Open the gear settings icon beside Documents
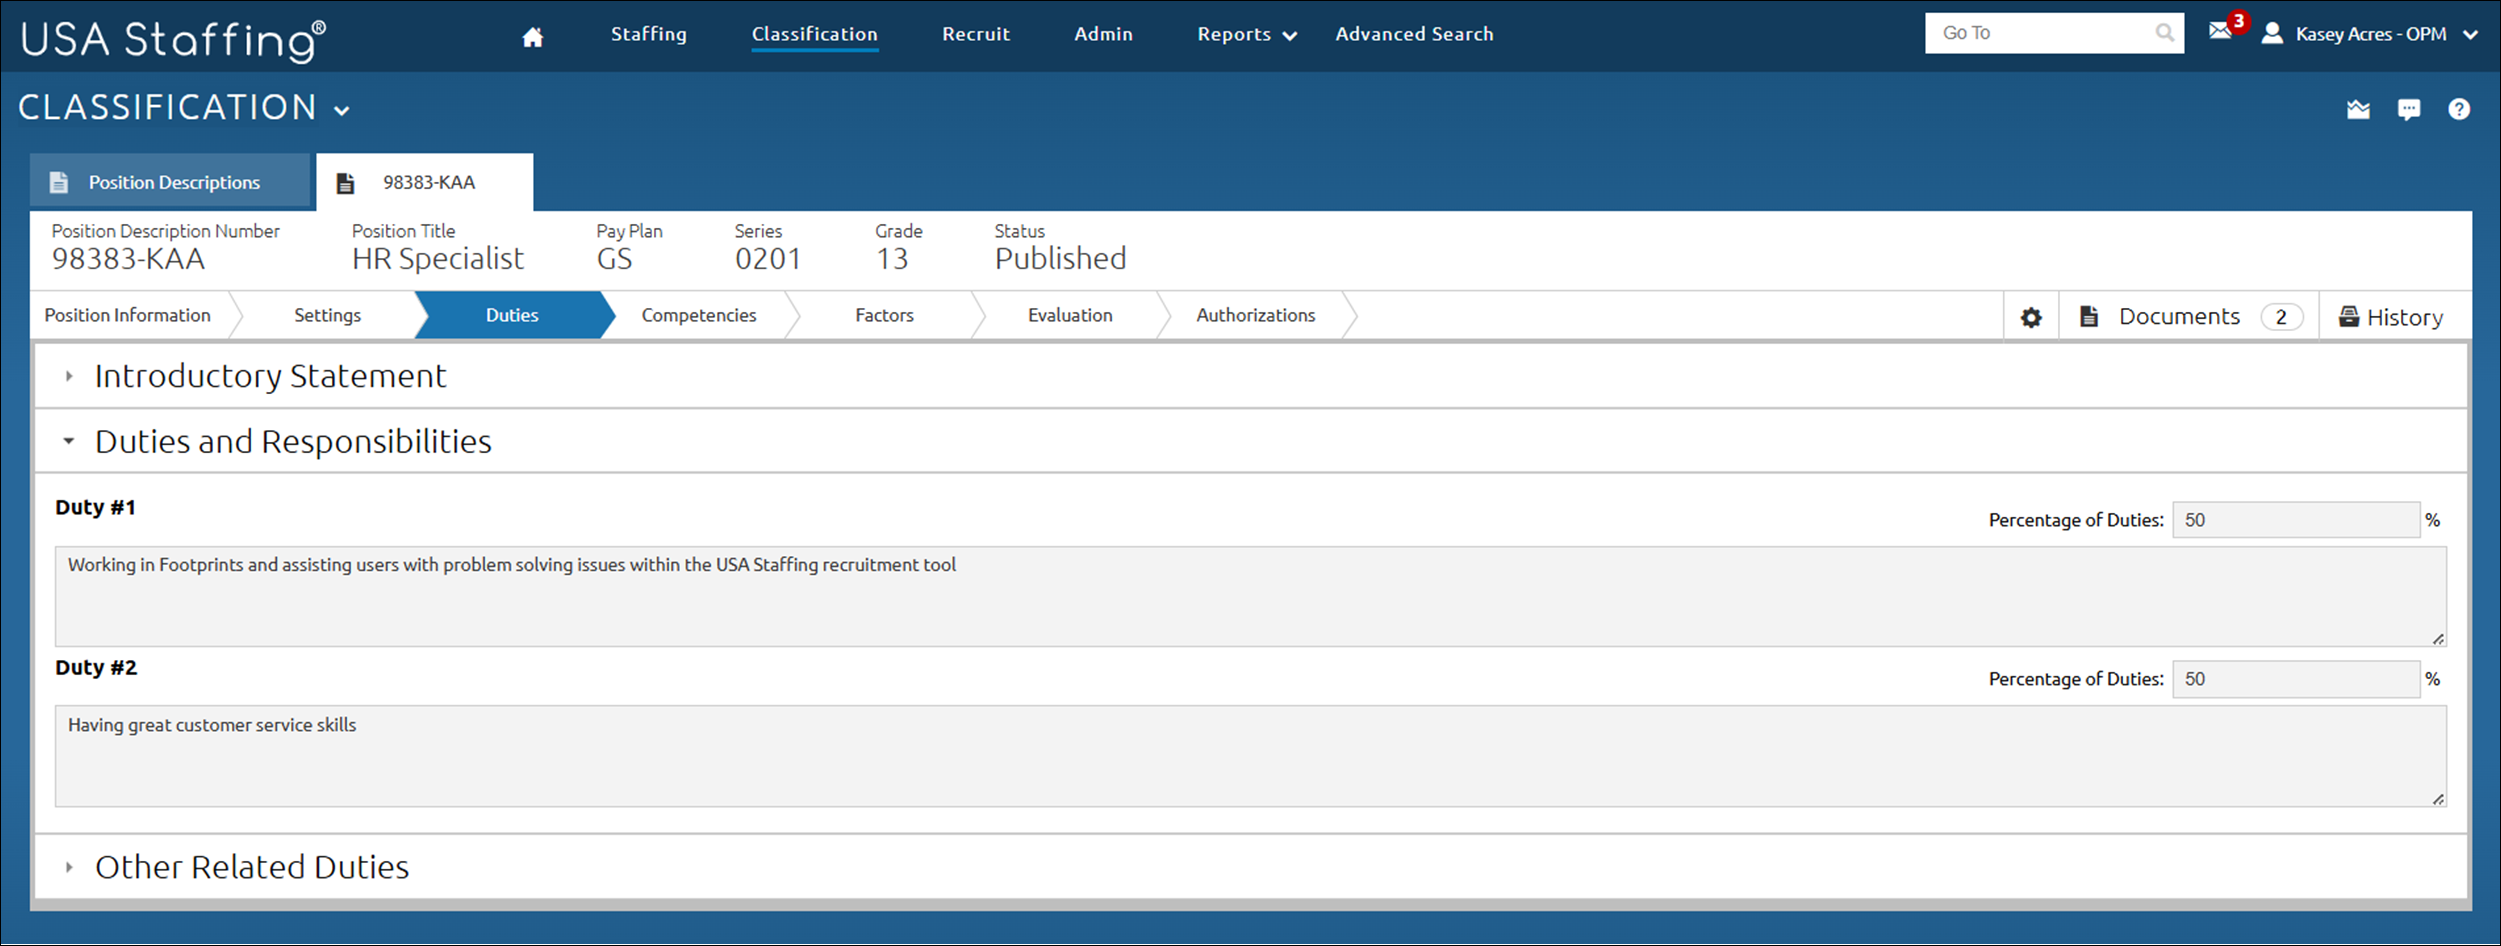The width and height of the screenshot is (2501, 946). point(2031,317)
